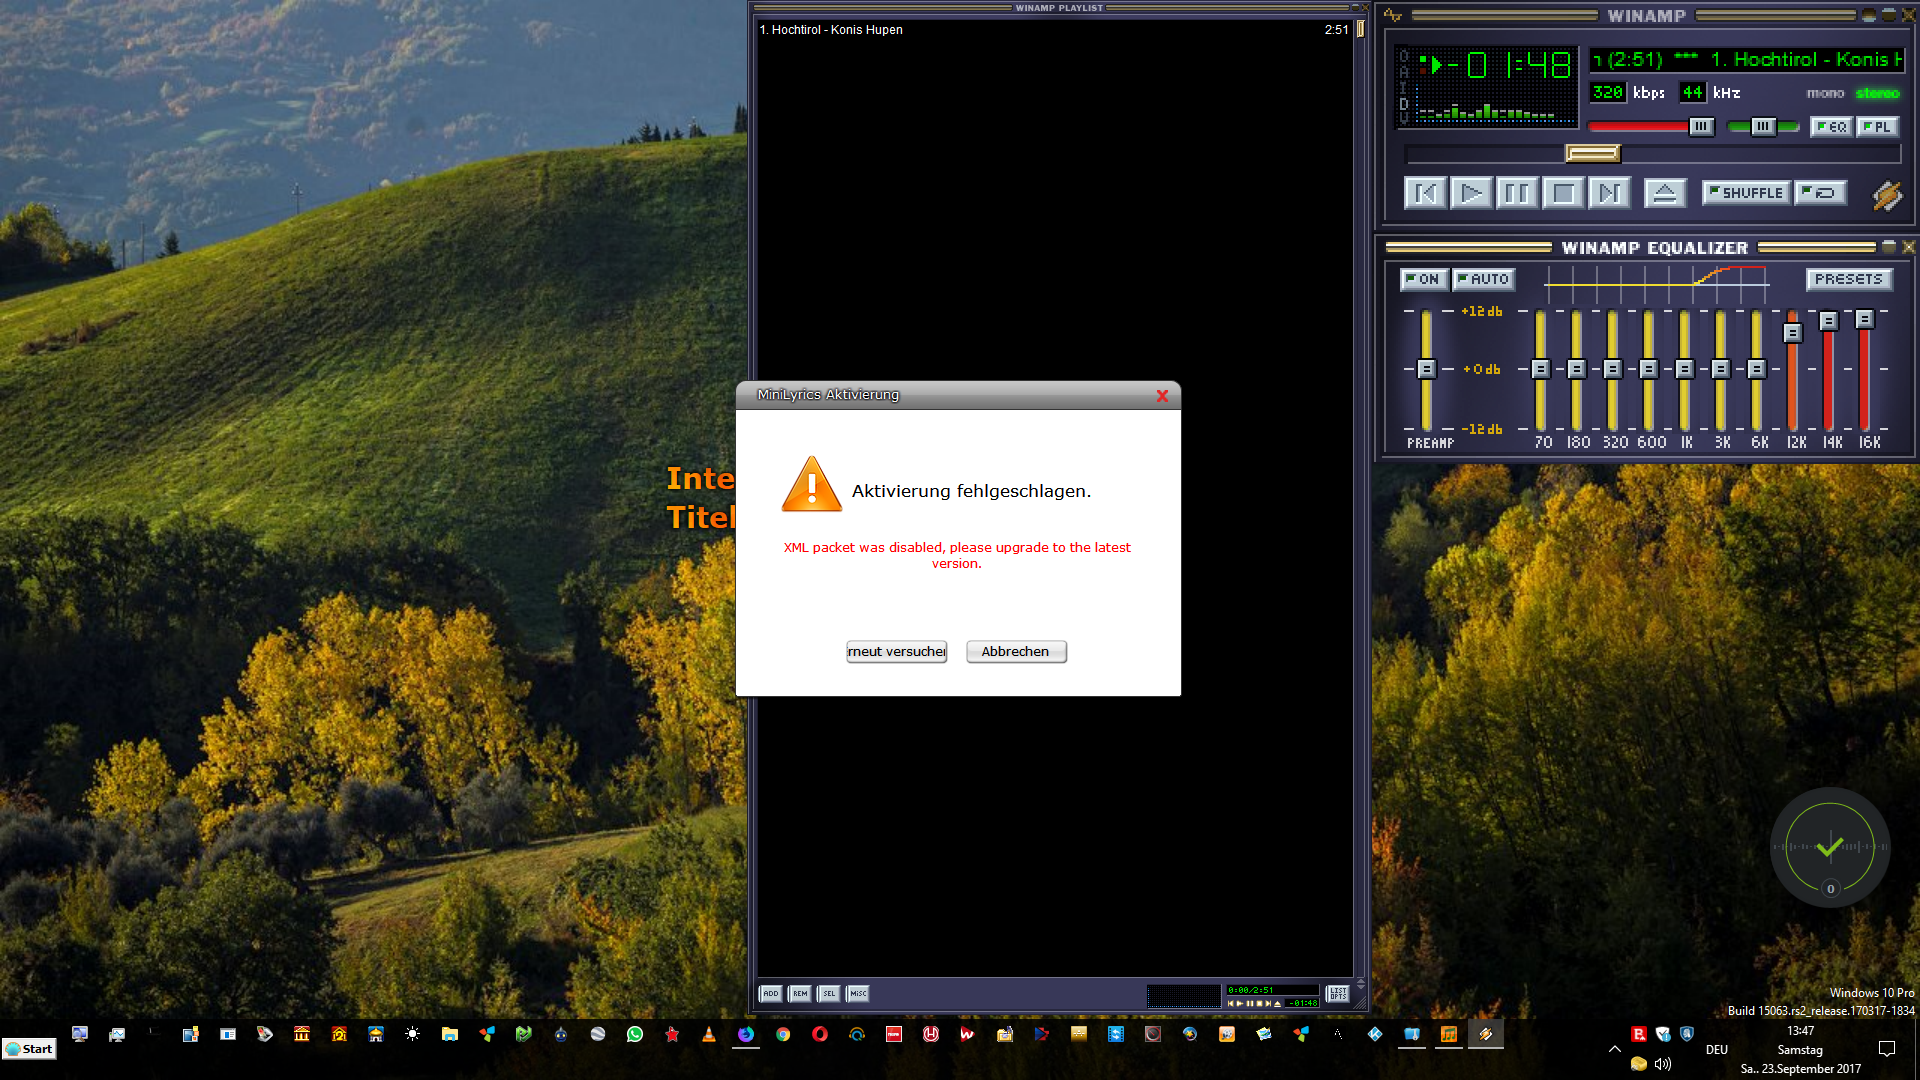Image resolution: width=1920 pixels, height=1080 pixels.
Task: Toggle repeat mode in Winamp
Action: click(1820, 193)
